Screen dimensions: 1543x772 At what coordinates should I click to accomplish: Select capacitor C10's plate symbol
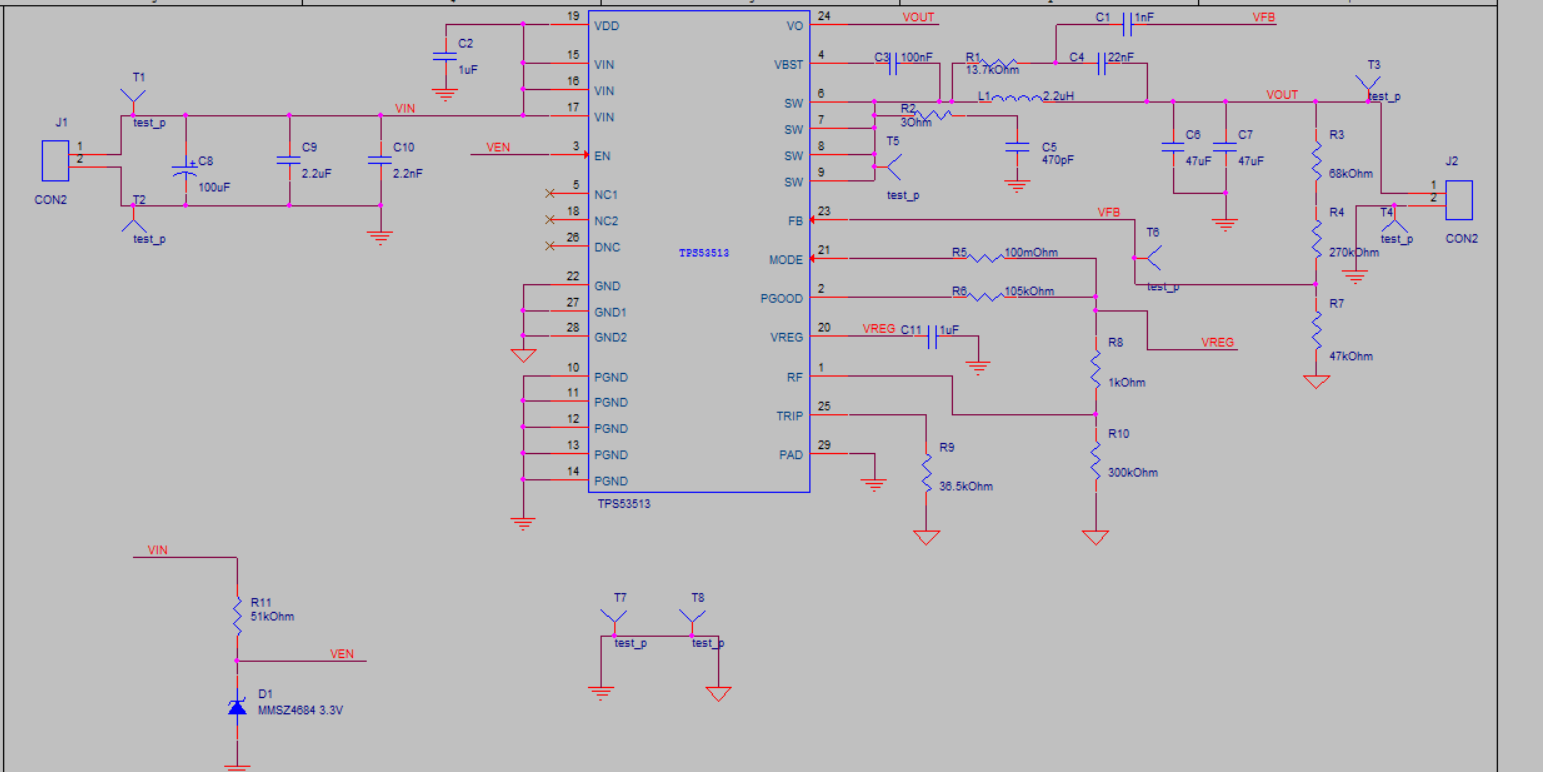pos(380,160)
